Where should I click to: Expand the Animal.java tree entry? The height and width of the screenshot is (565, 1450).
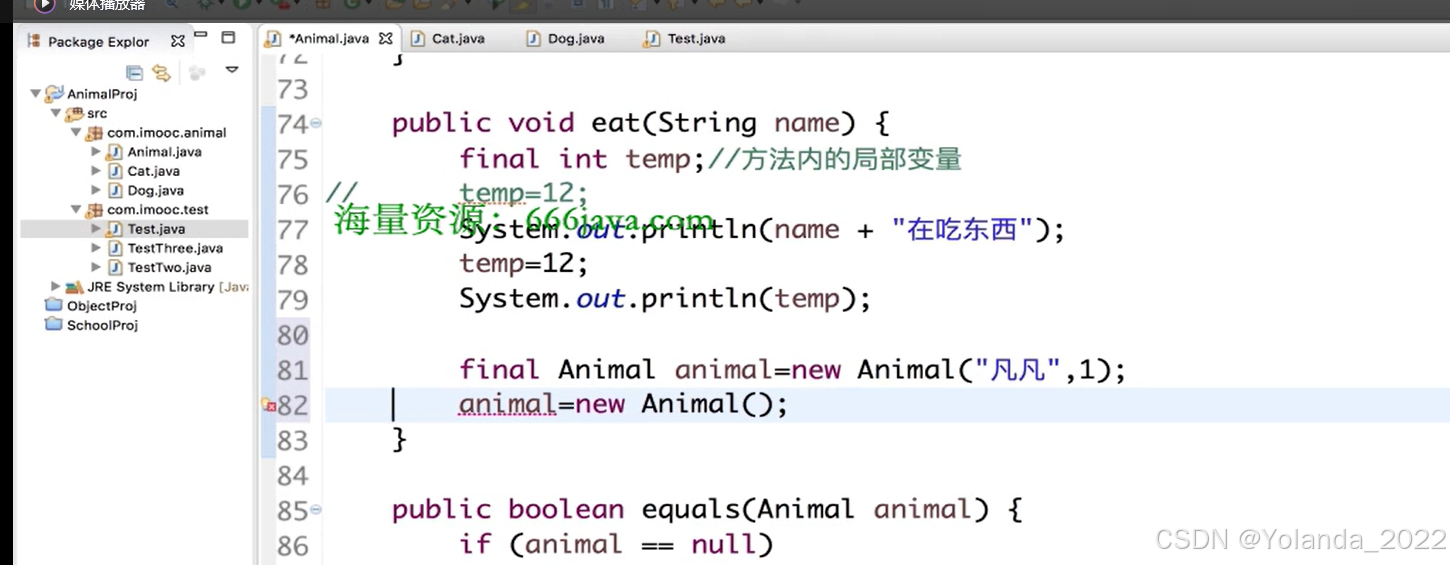pos(96,152)
